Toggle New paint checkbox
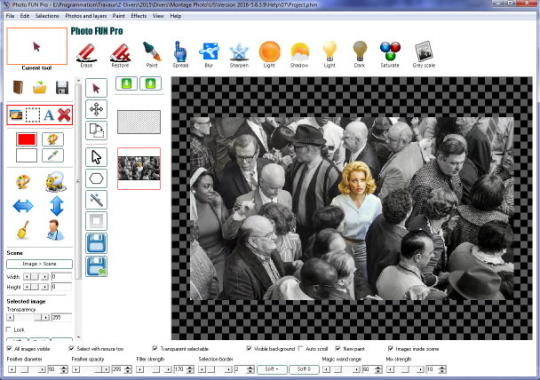The height and width of the screenshot is (380, 540). 338,349
